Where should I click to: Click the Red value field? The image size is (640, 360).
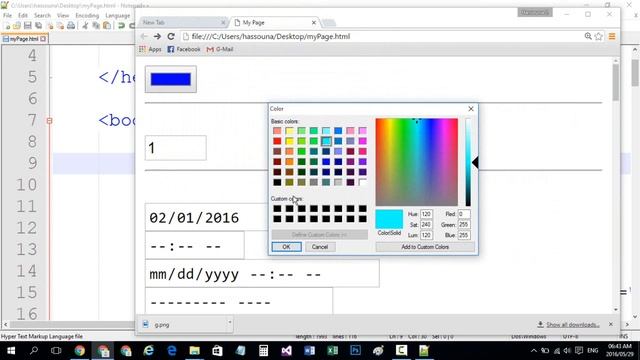tap(464, 214)
